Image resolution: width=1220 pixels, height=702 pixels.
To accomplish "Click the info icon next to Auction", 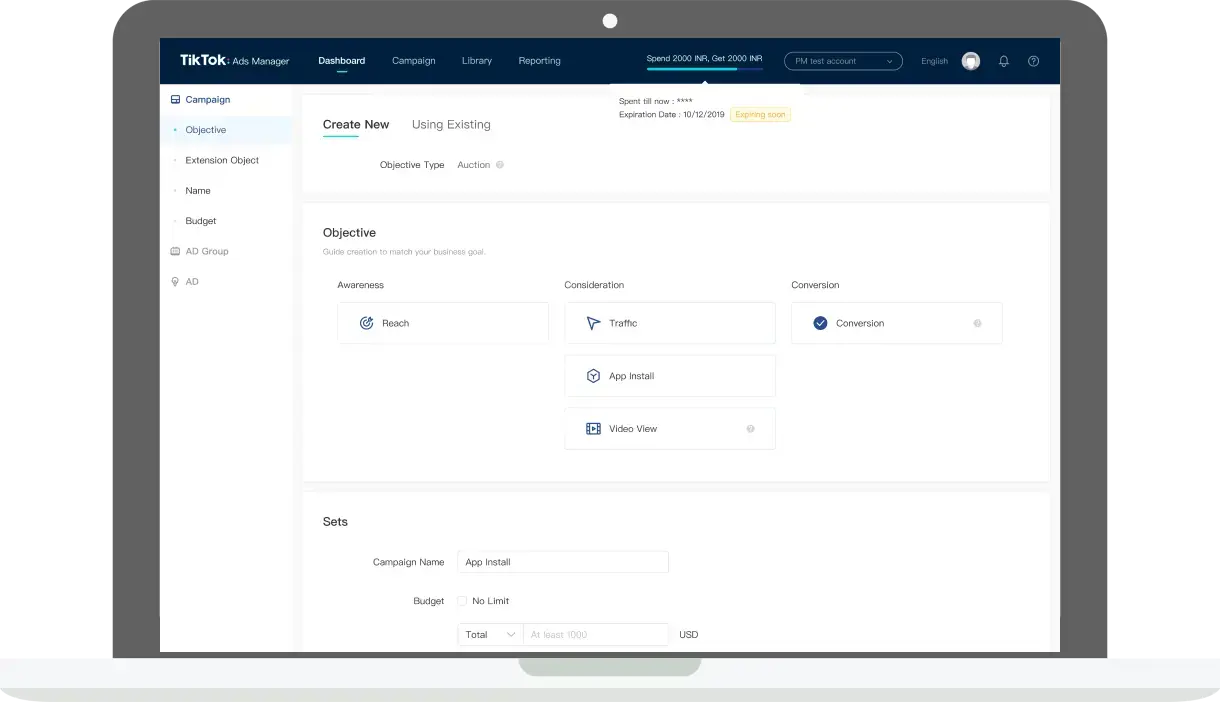I will pyautogui.click(x=500, y=165).
